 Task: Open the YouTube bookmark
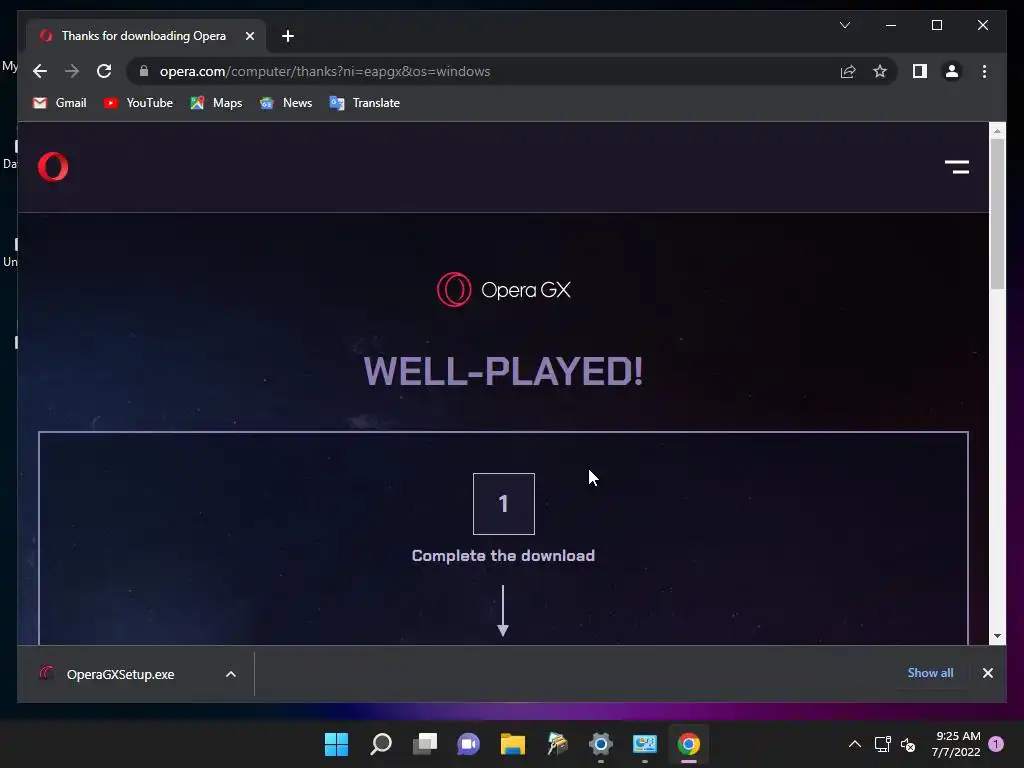point(138,103)
